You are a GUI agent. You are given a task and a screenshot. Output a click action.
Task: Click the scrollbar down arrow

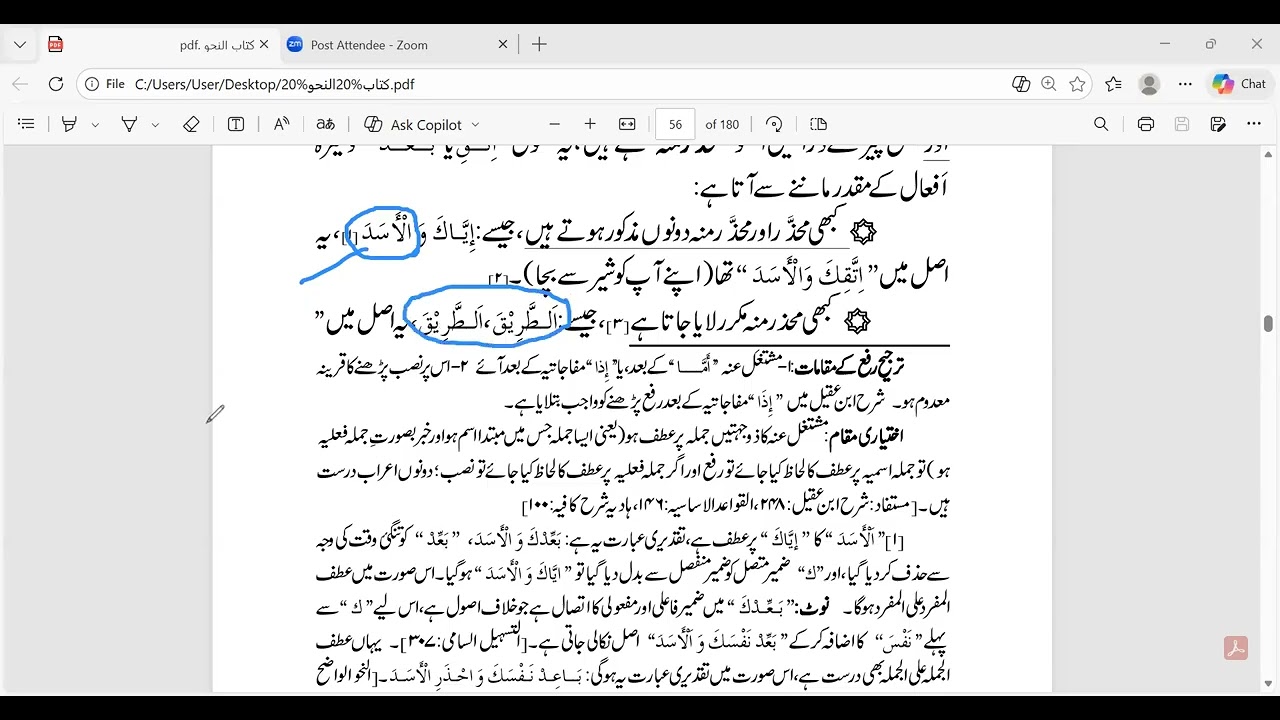(x=1268, y=684)
